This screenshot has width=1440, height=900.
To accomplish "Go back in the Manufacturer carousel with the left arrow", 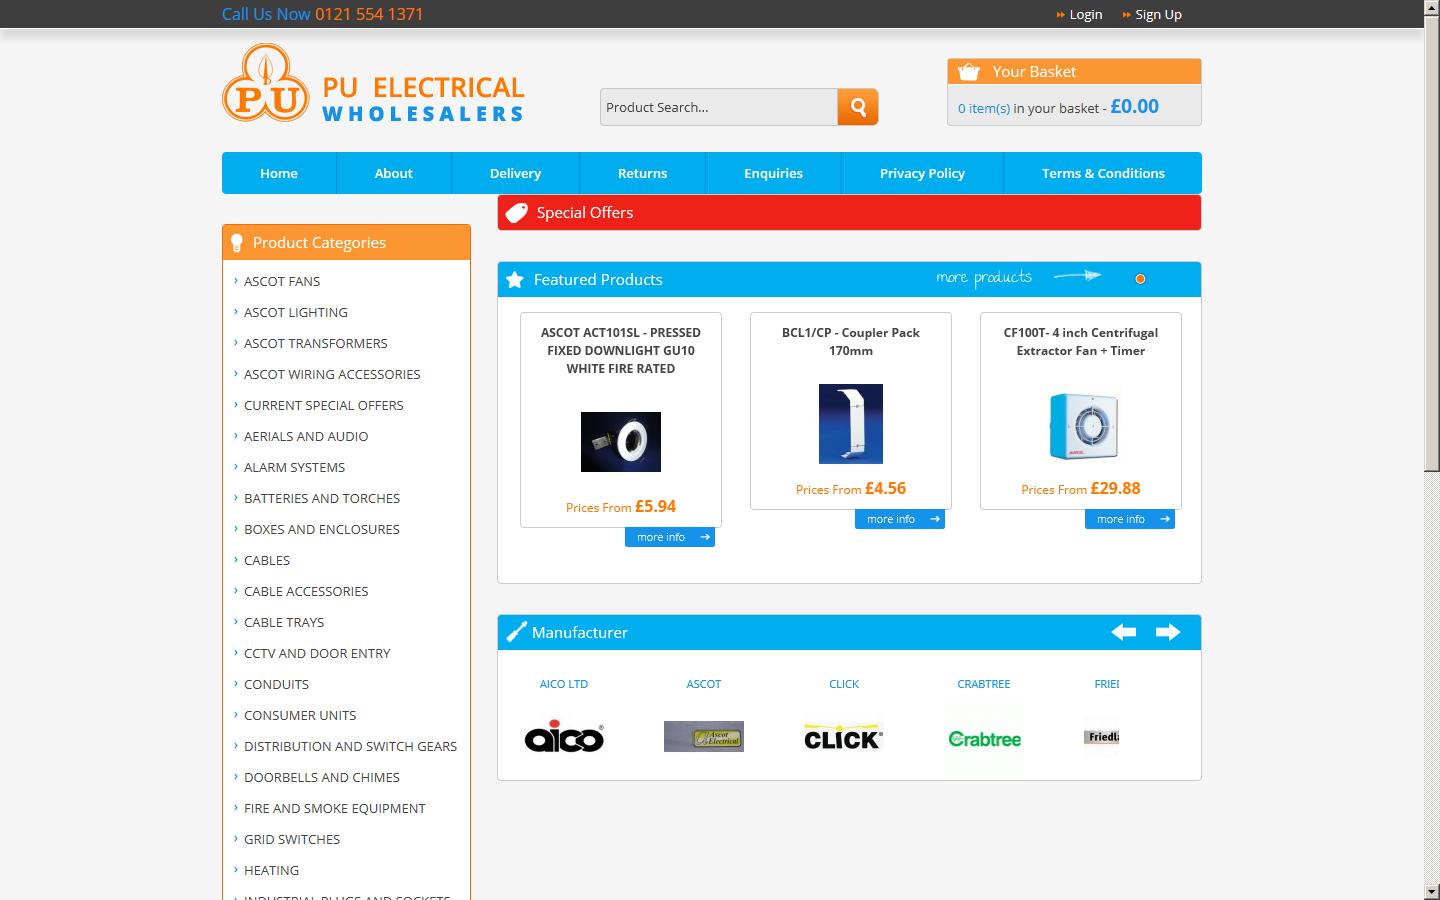I will click(1123, 632).
